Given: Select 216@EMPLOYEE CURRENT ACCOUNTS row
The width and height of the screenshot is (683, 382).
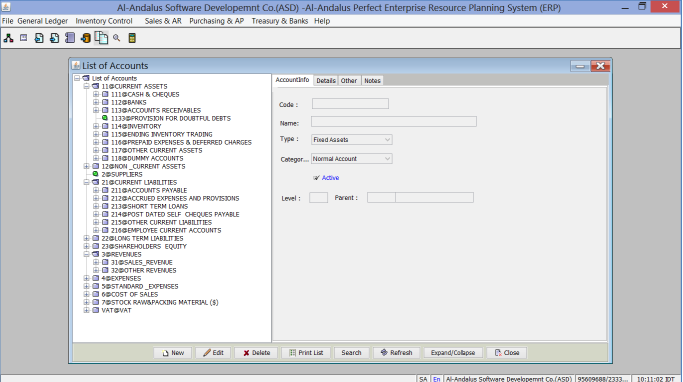Looking at the screenshot, I should pyautogui.click(x=166, y=230).
